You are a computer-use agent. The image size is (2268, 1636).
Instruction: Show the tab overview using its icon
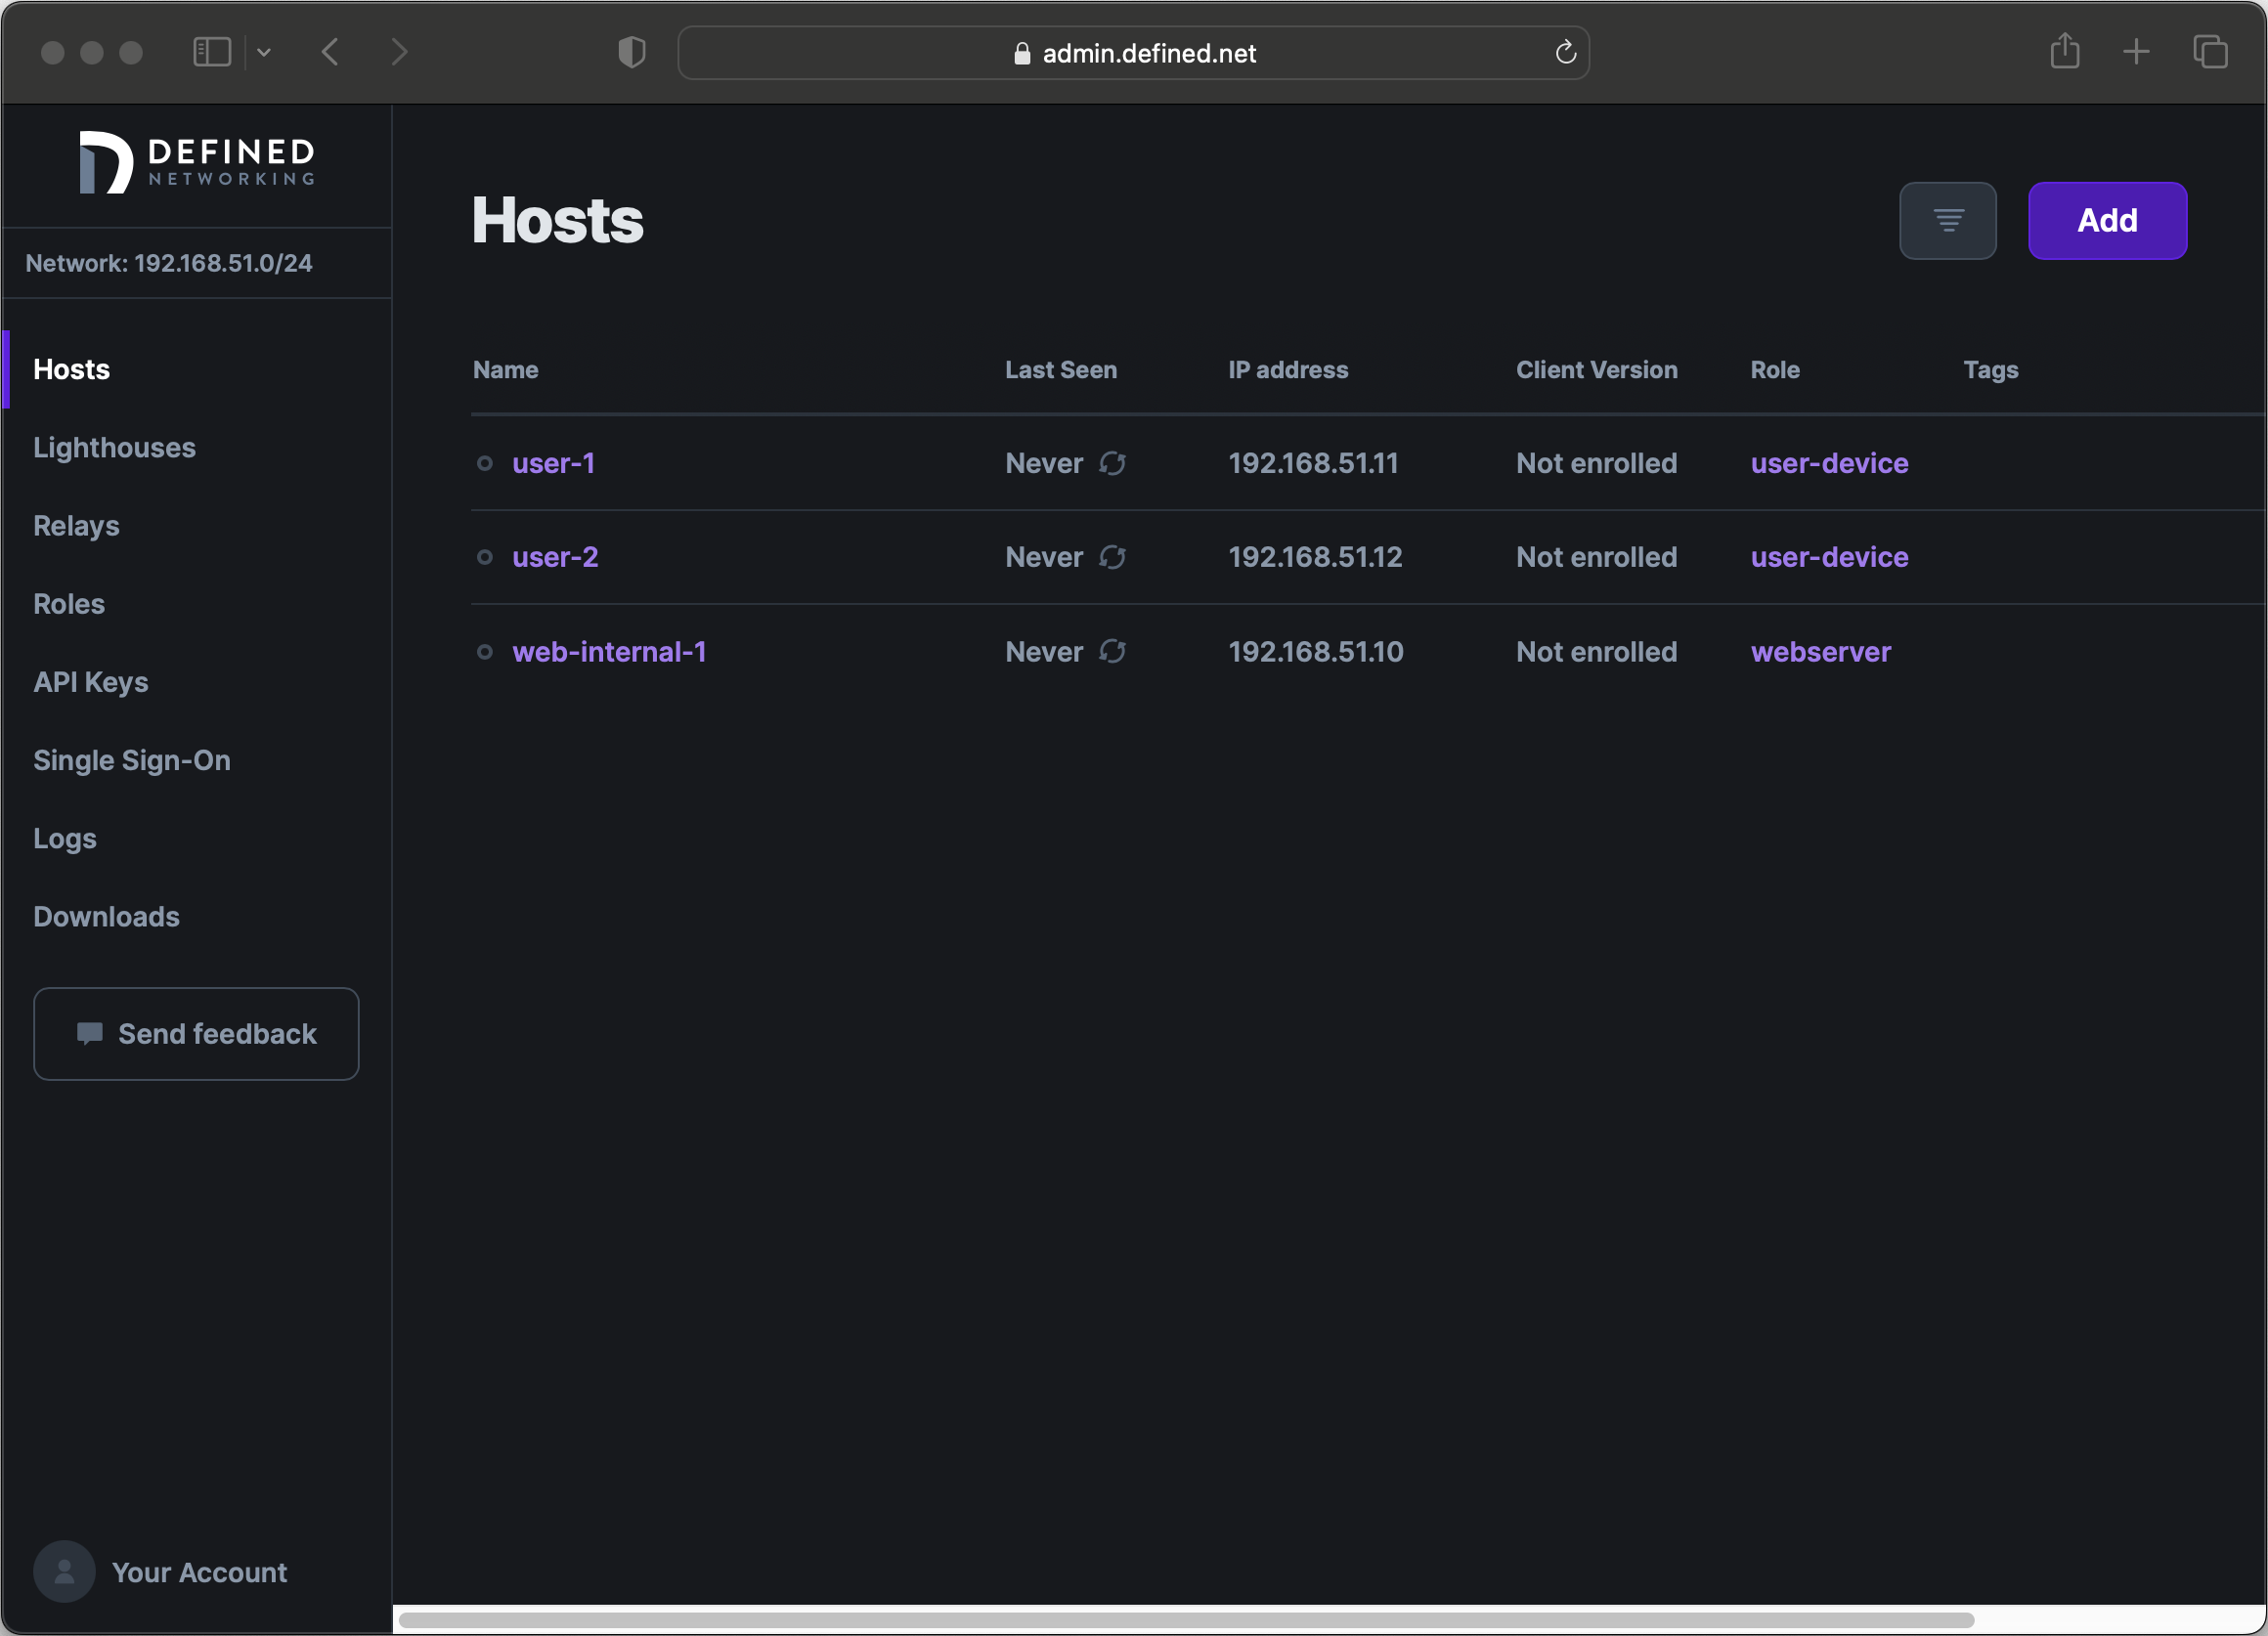click(x=2210, y=52)
